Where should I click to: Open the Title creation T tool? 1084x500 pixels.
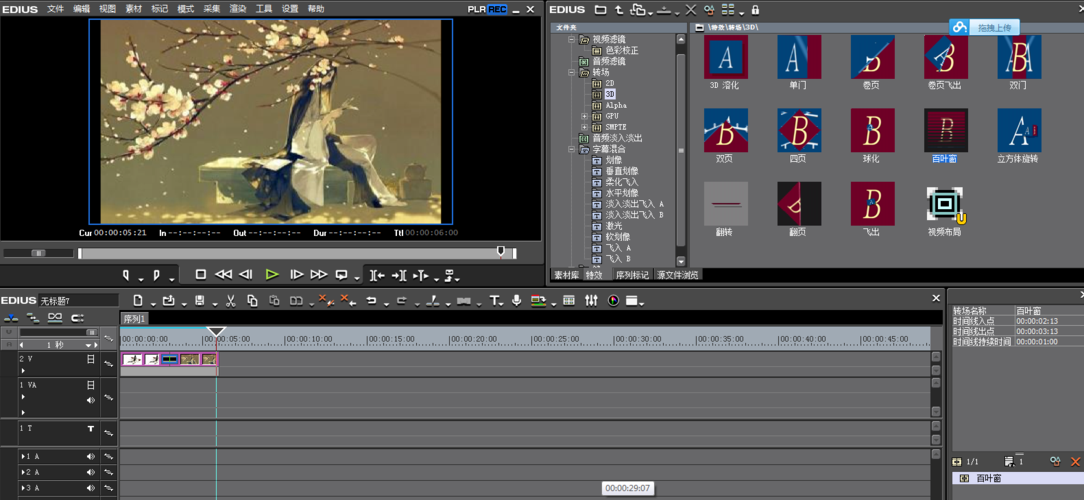(x=494, y=301)
